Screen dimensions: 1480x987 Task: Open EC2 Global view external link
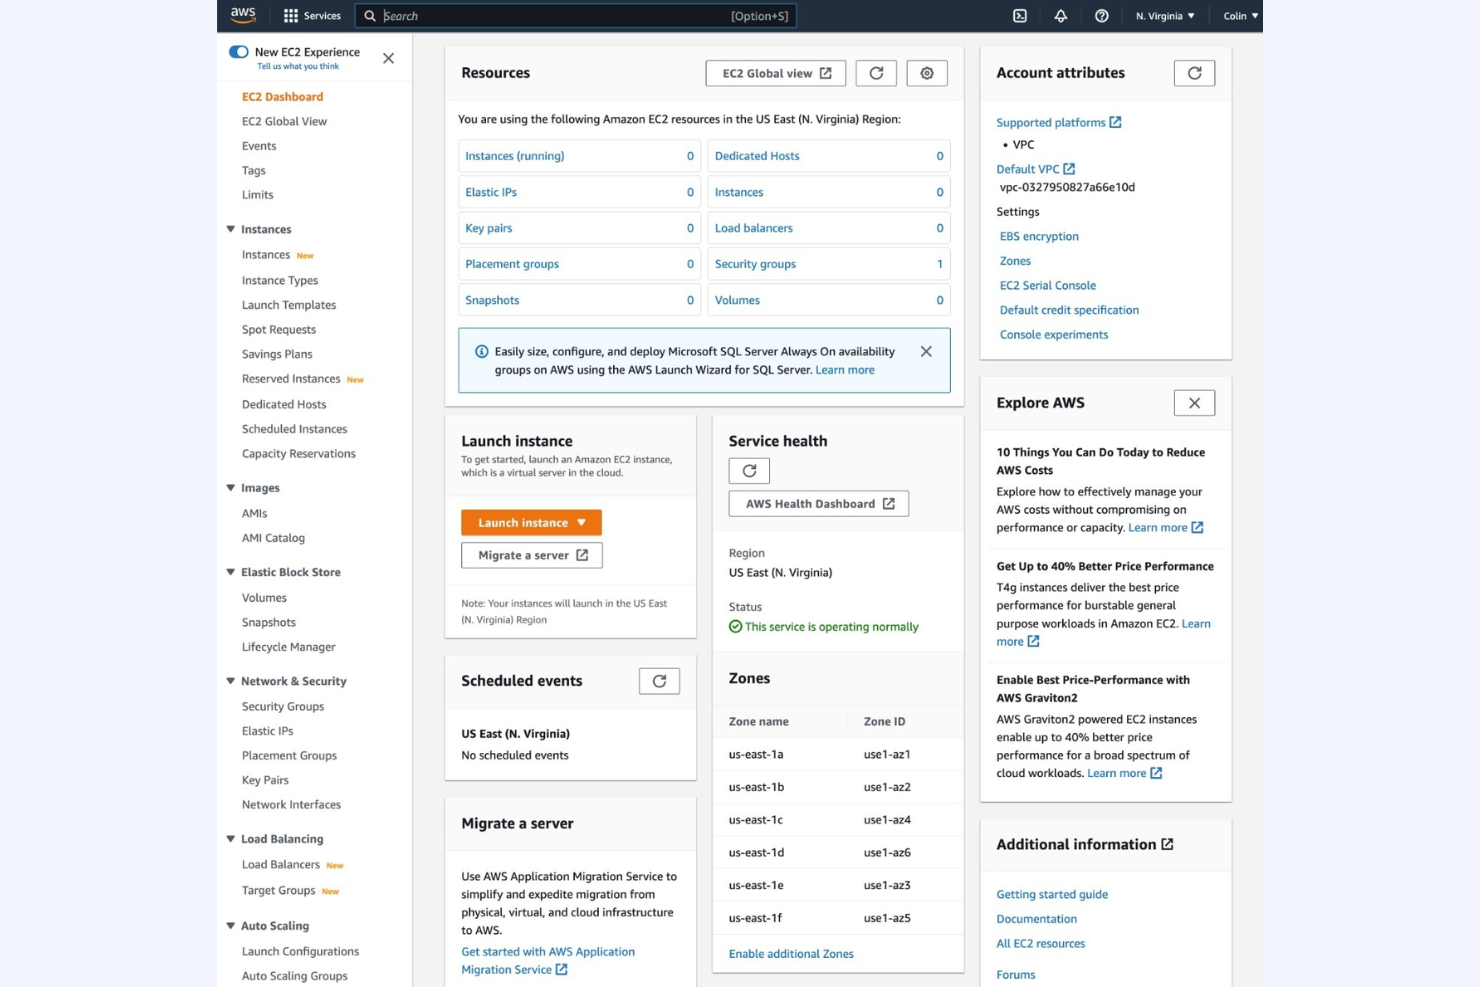coord(775,72)
